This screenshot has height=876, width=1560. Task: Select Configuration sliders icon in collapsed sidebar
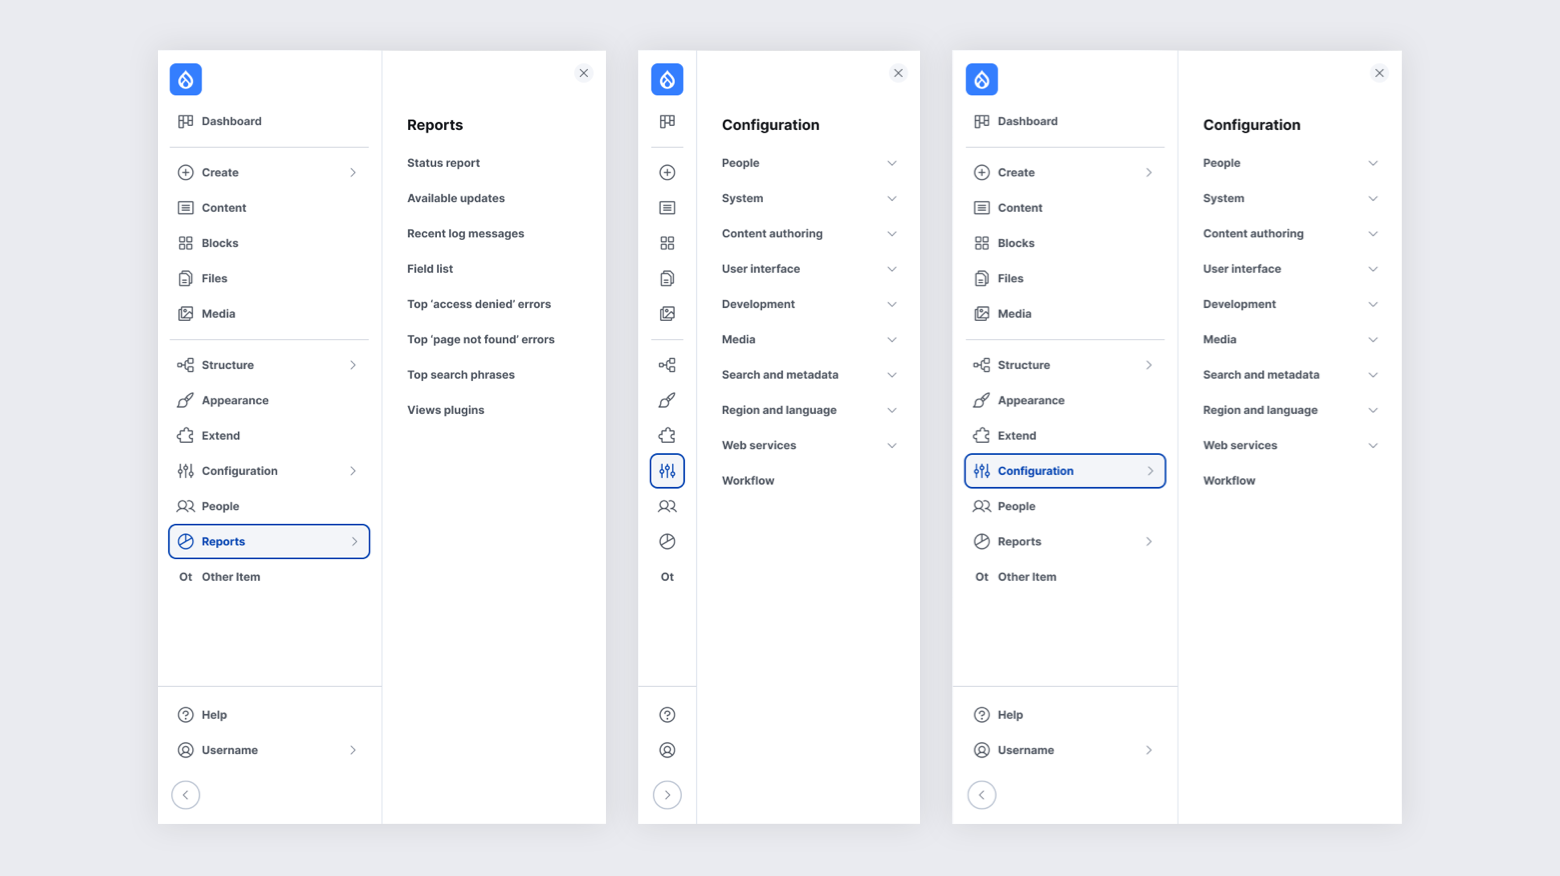667,471
